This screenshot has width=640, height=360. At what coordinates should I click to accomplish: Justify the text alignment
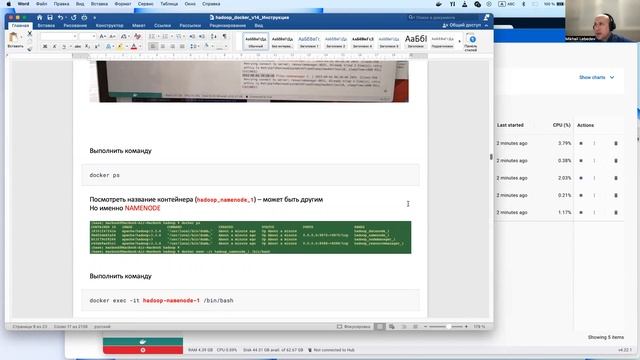182,47
